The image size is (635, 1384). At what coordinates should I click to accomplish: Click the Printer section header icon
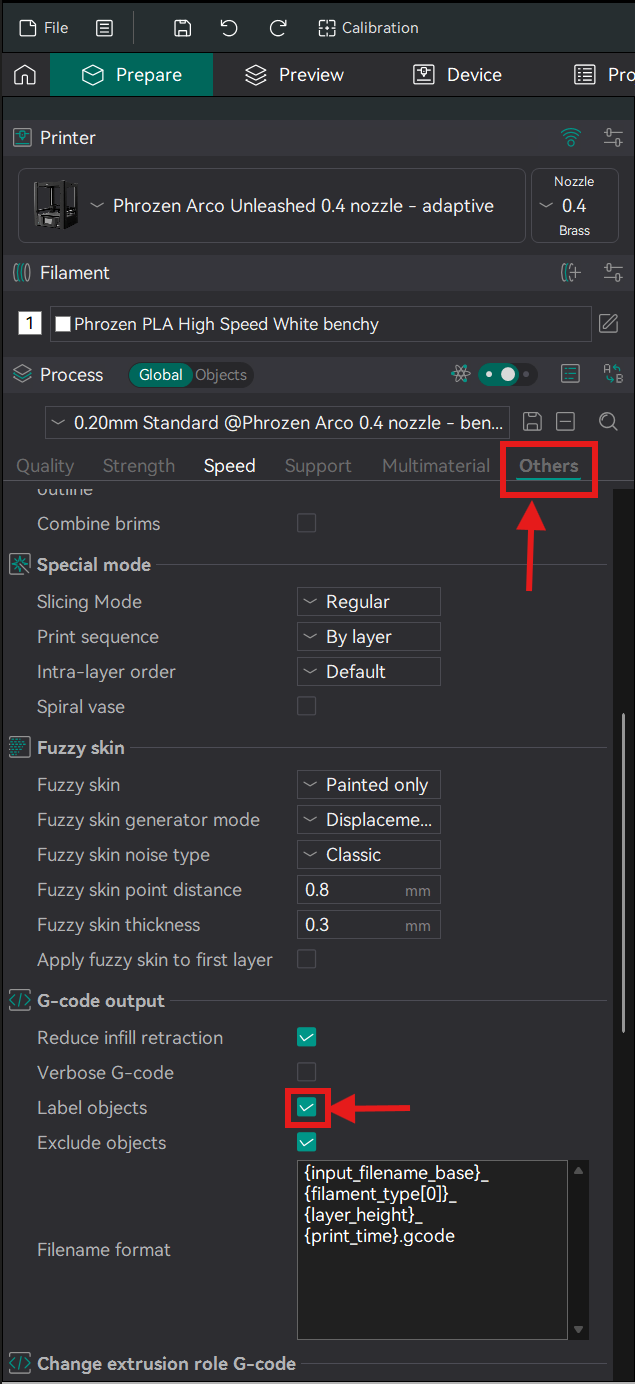coord(22,137)
